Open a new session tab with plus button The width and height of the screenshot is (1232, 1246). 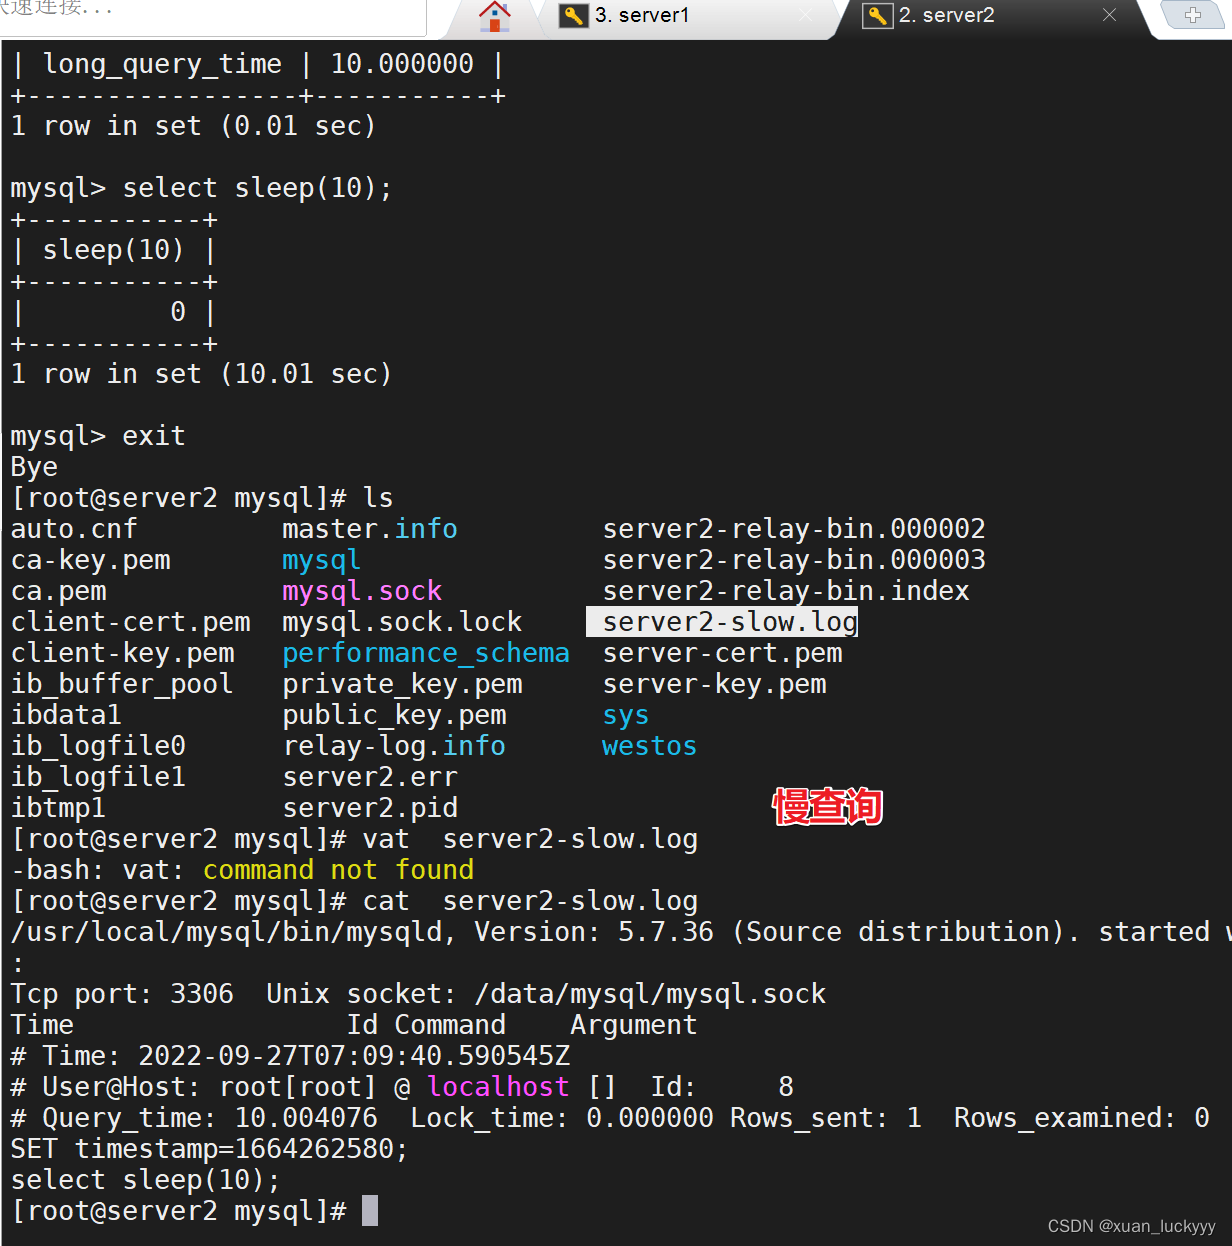(x=1193, y=15)
